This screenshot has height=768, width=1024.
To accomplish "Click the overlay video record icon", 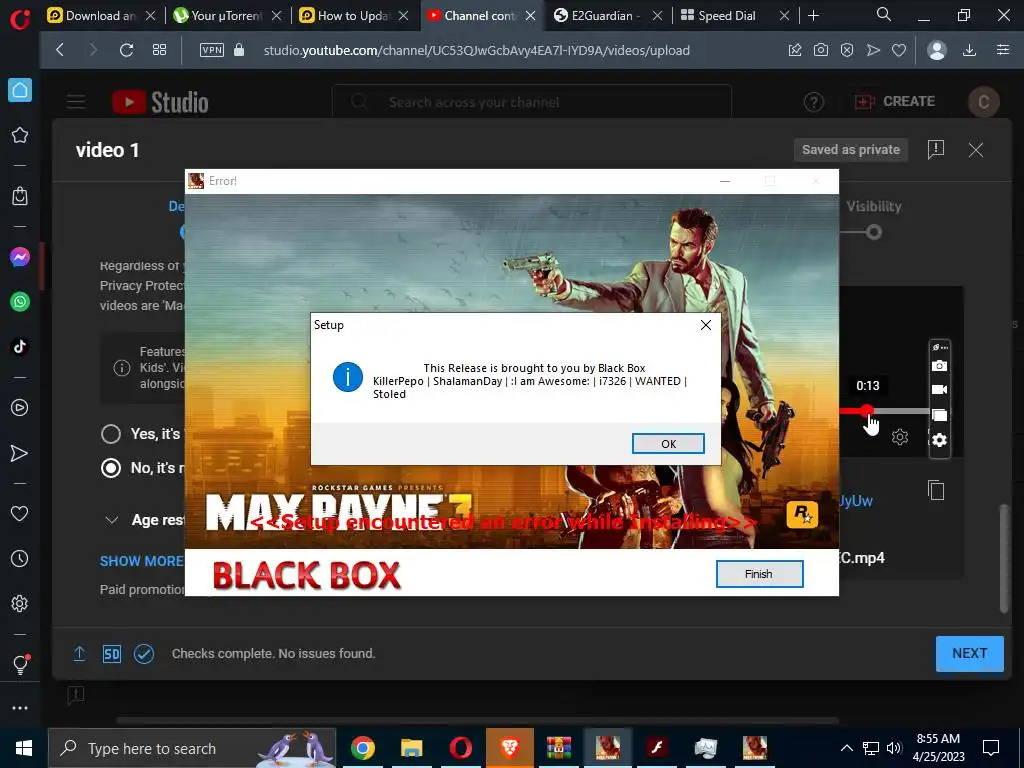I will [939, 390].
